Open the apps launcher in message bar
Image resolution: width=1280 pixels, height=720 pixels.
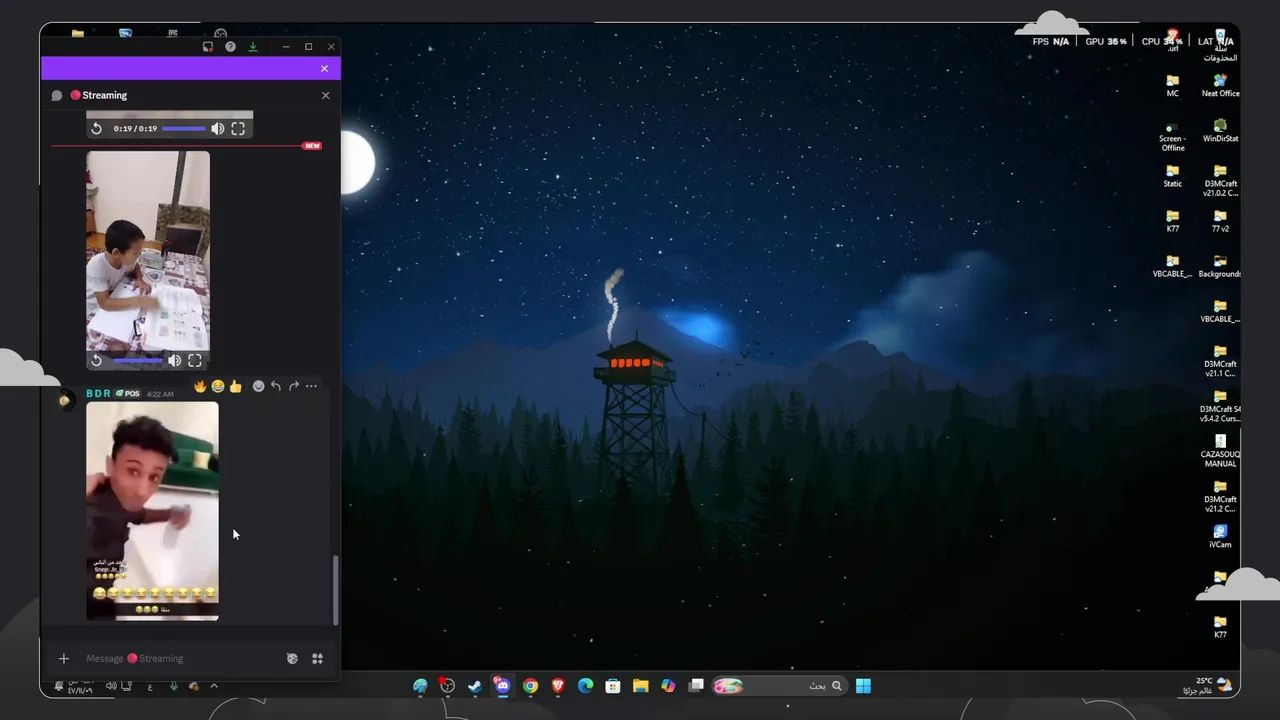[x=317, y=658]
